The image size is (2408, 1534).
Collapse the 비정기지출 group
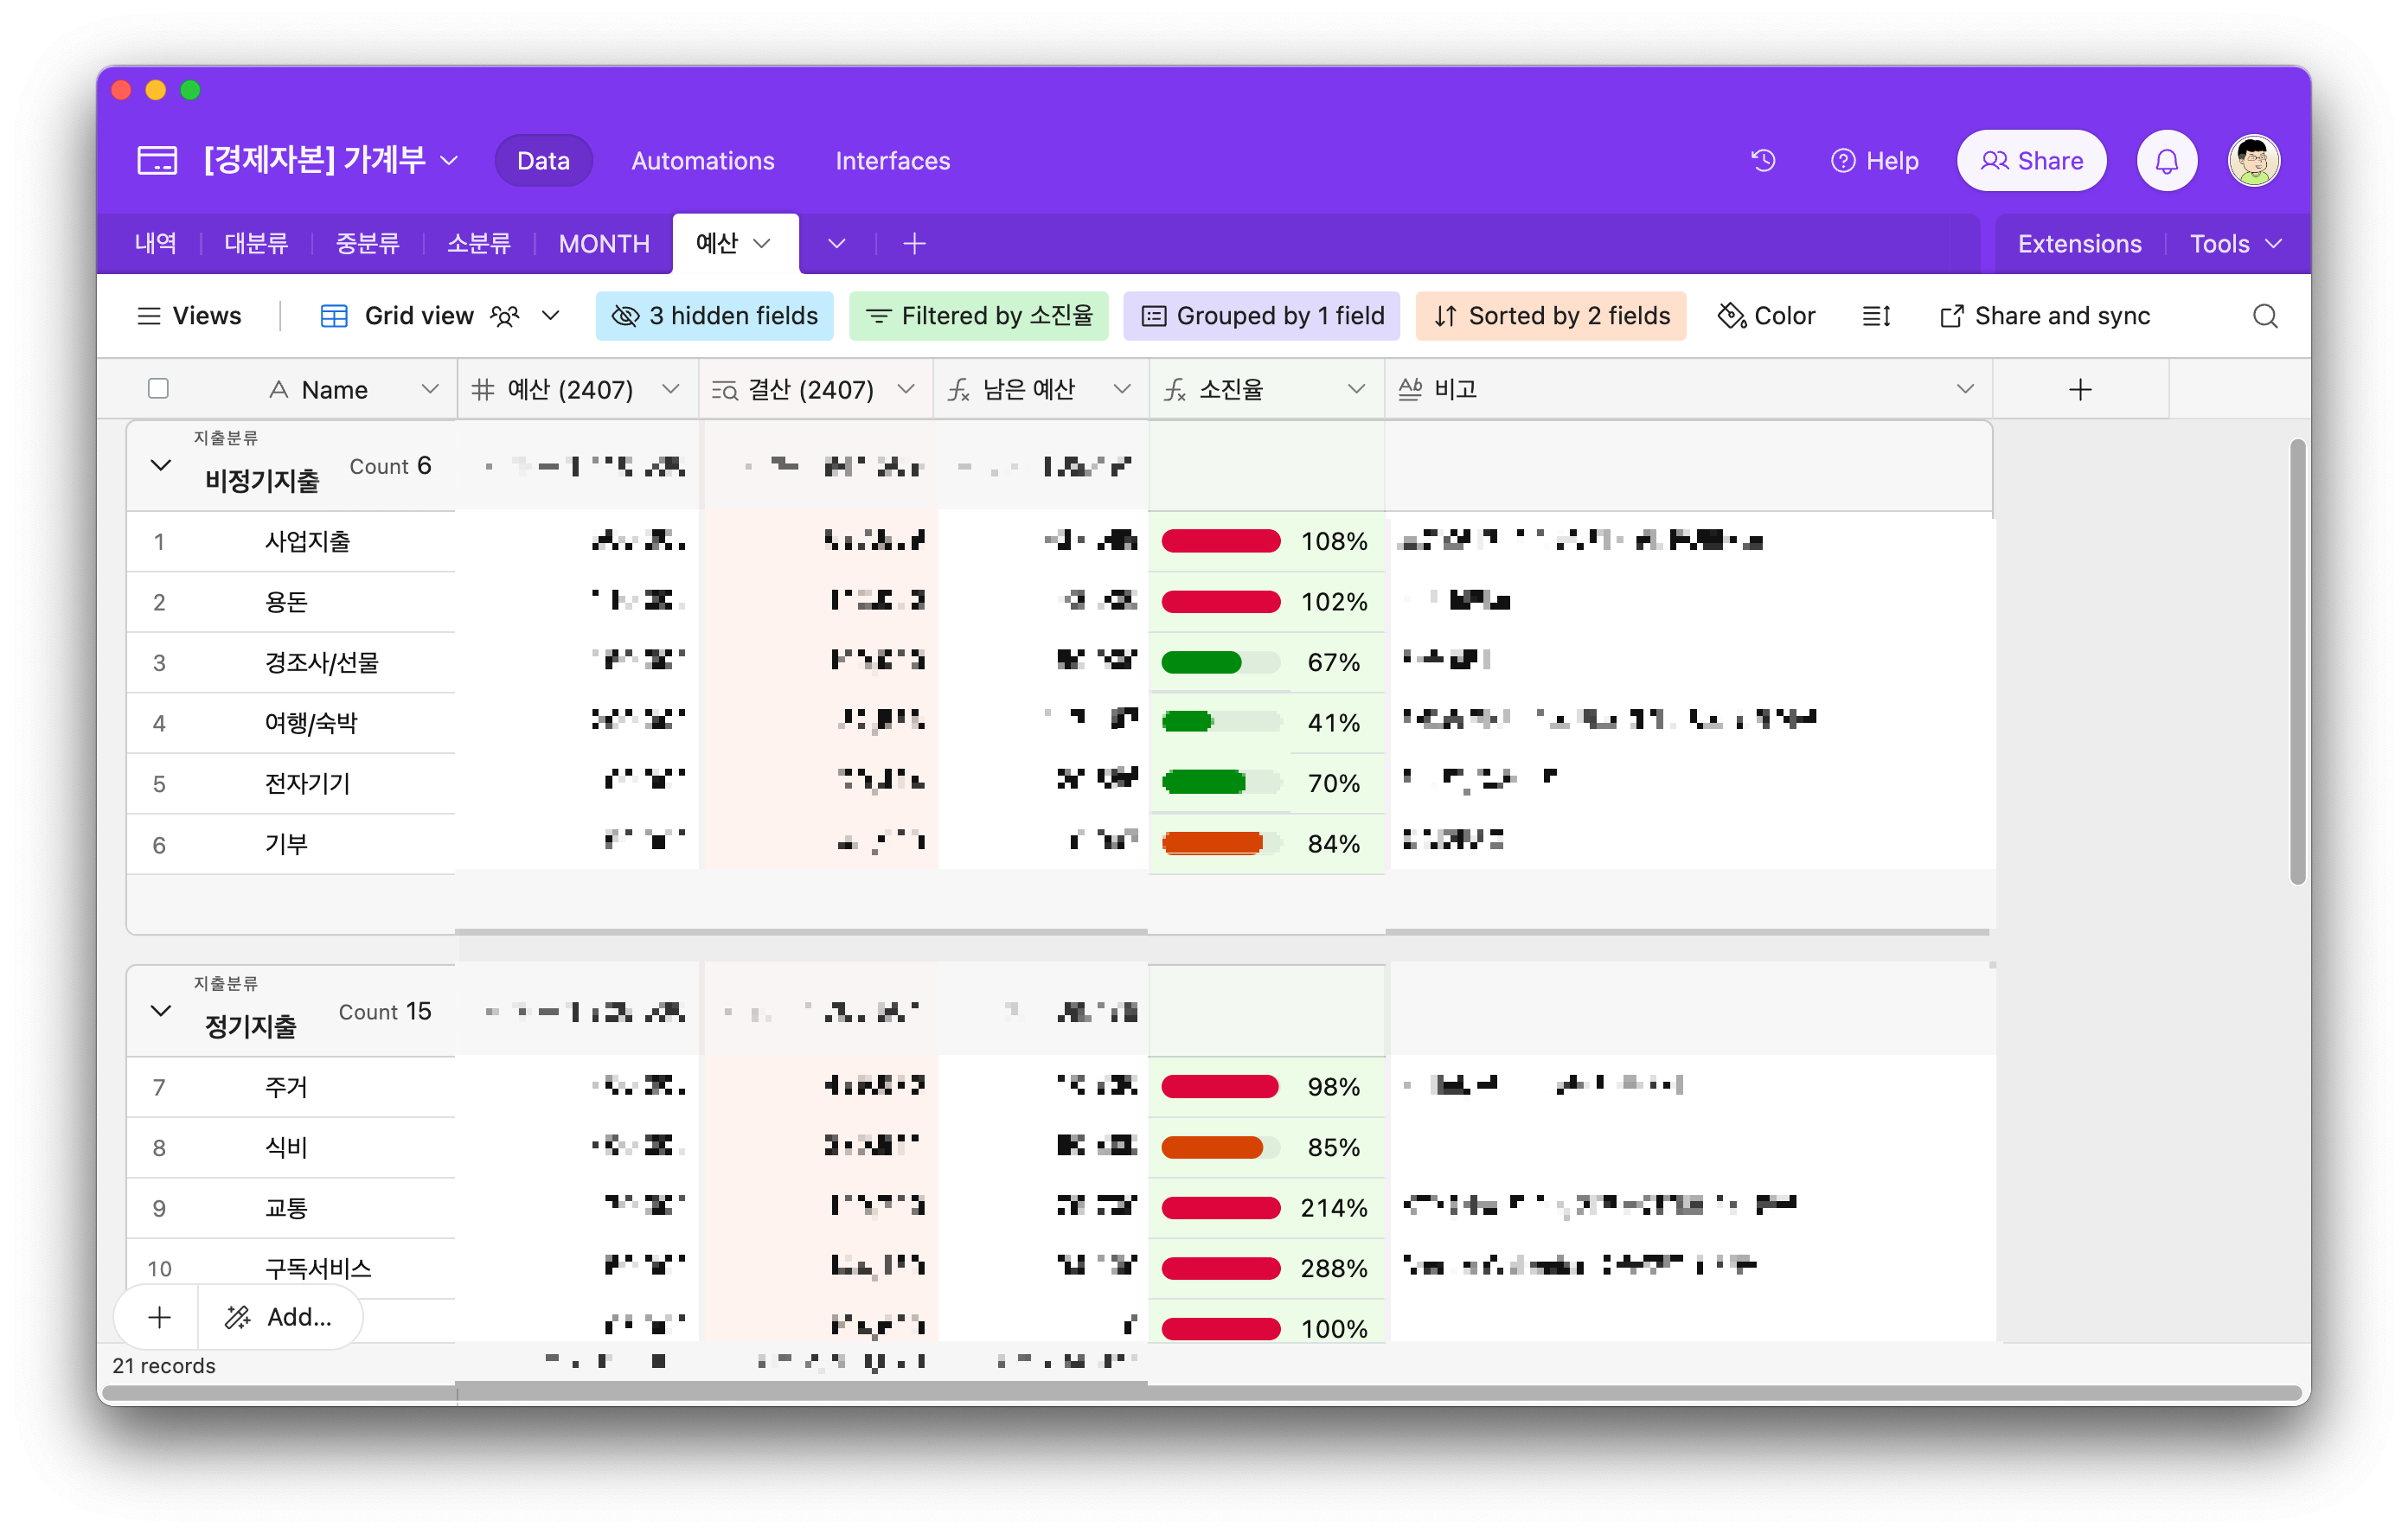click(160, 465)
